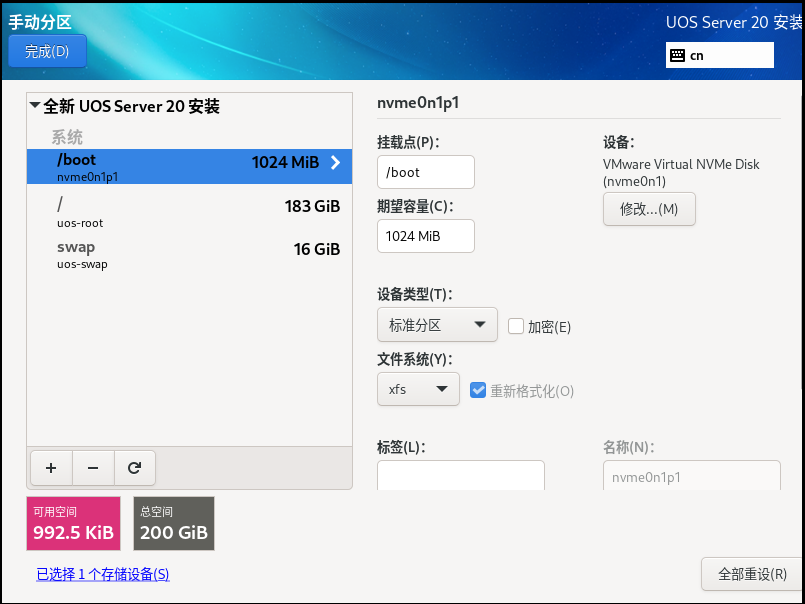Image resolution: width=805 pixels, height=604 pixels.
Task: Click the 16 GiB swap size value
Action: click(x=317, y=250)
